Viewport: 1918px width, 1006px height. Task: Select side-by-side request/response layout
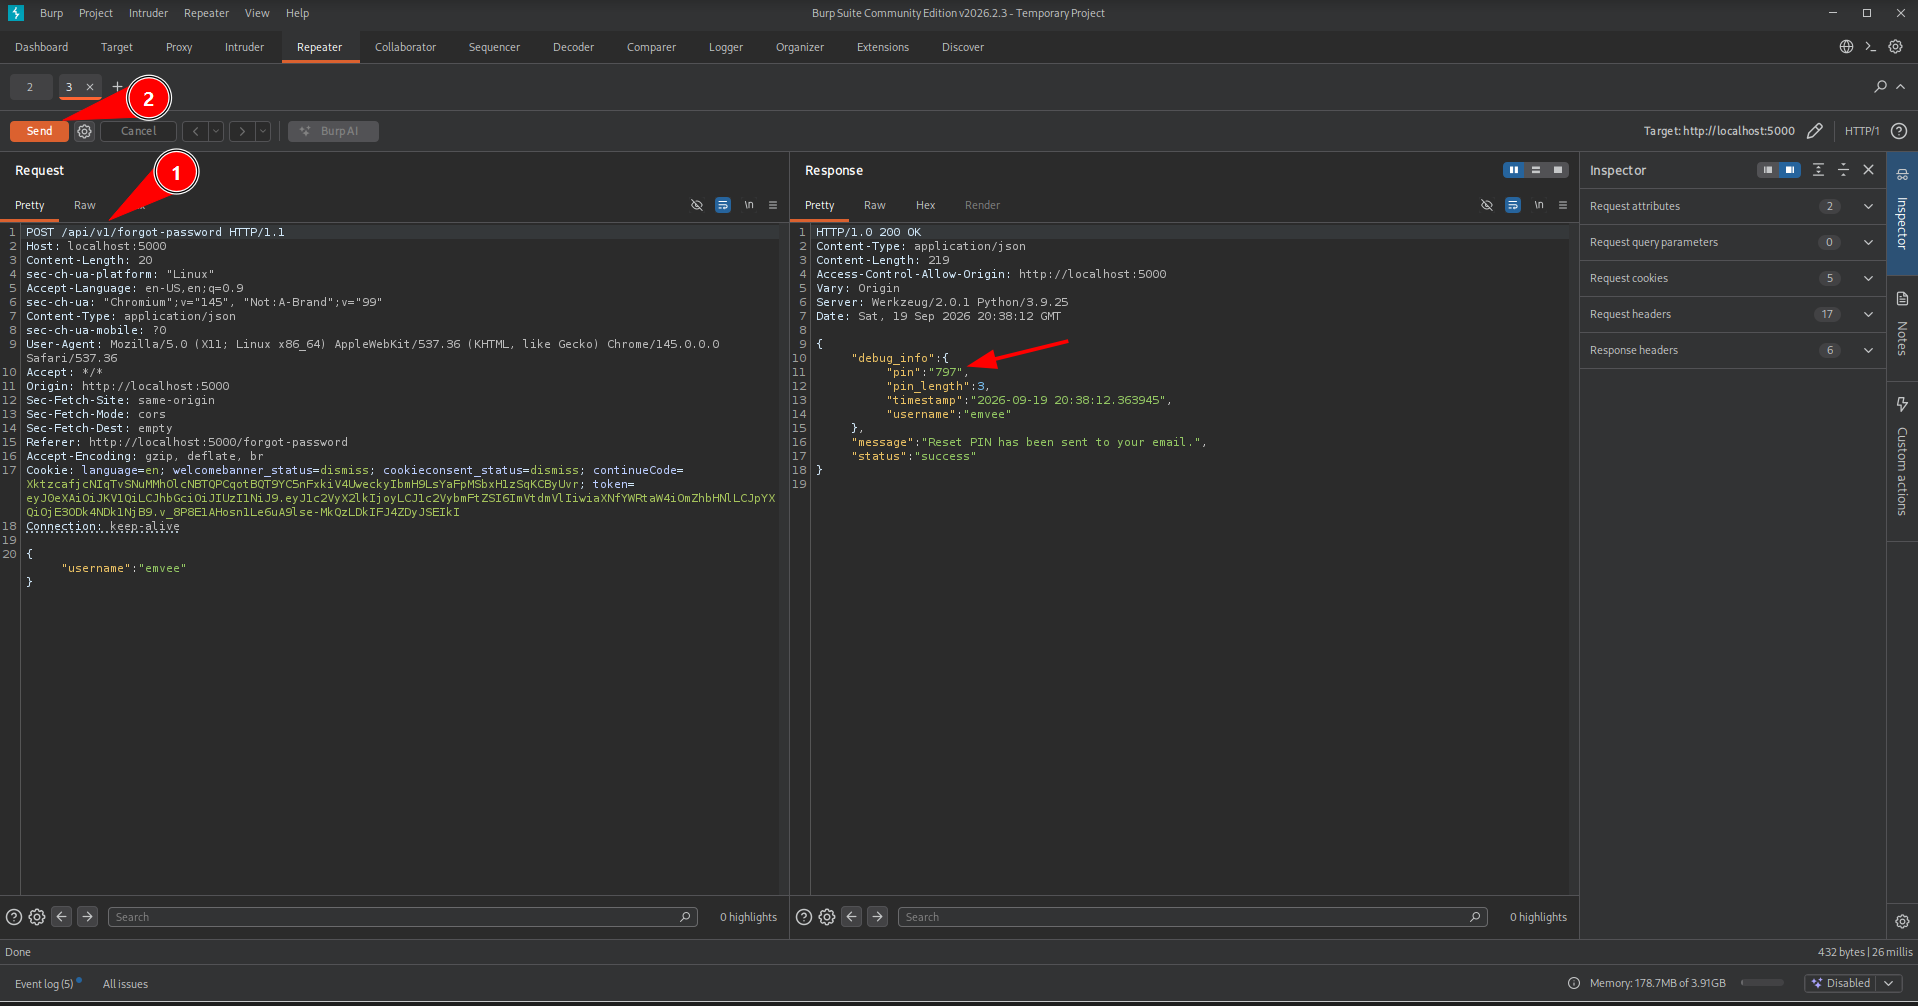pos(1514,170)
